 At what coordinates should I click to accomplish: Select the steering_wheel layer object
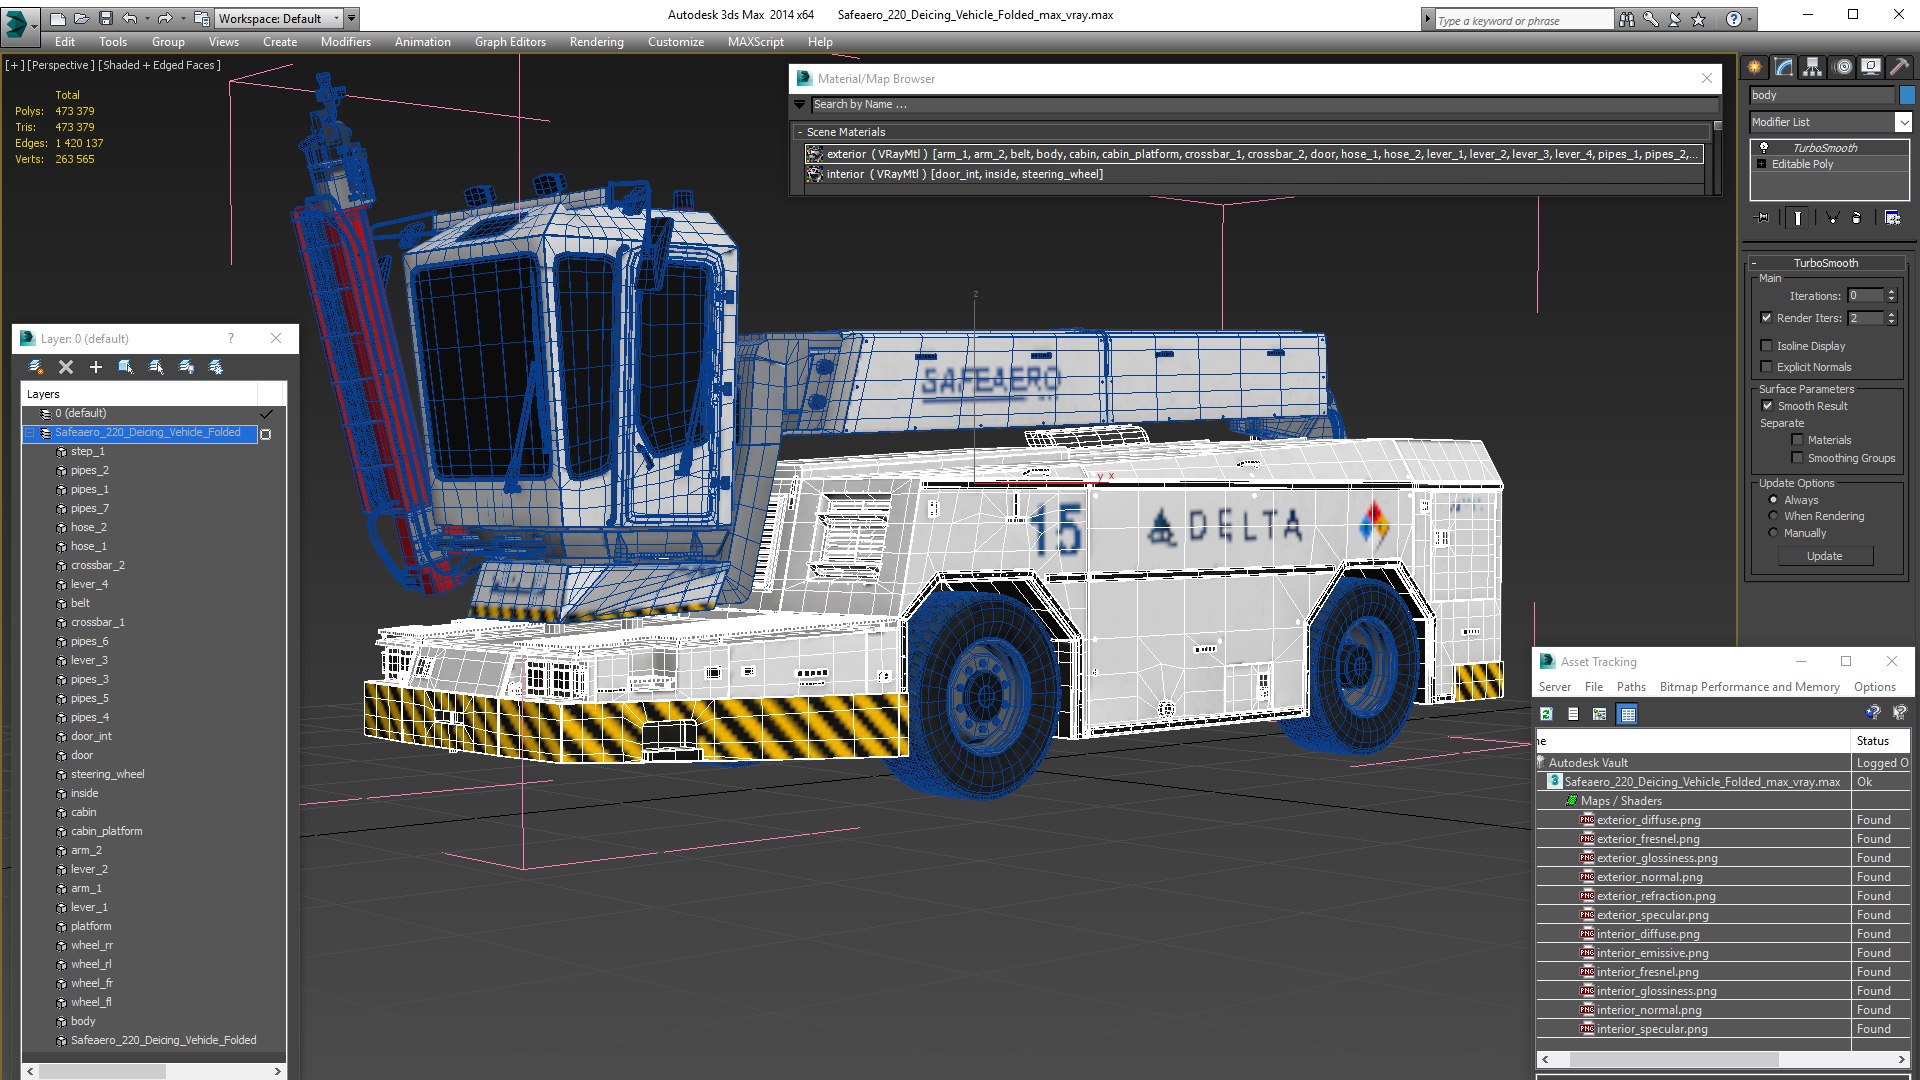pyautogui.click(x=107, y=774)
